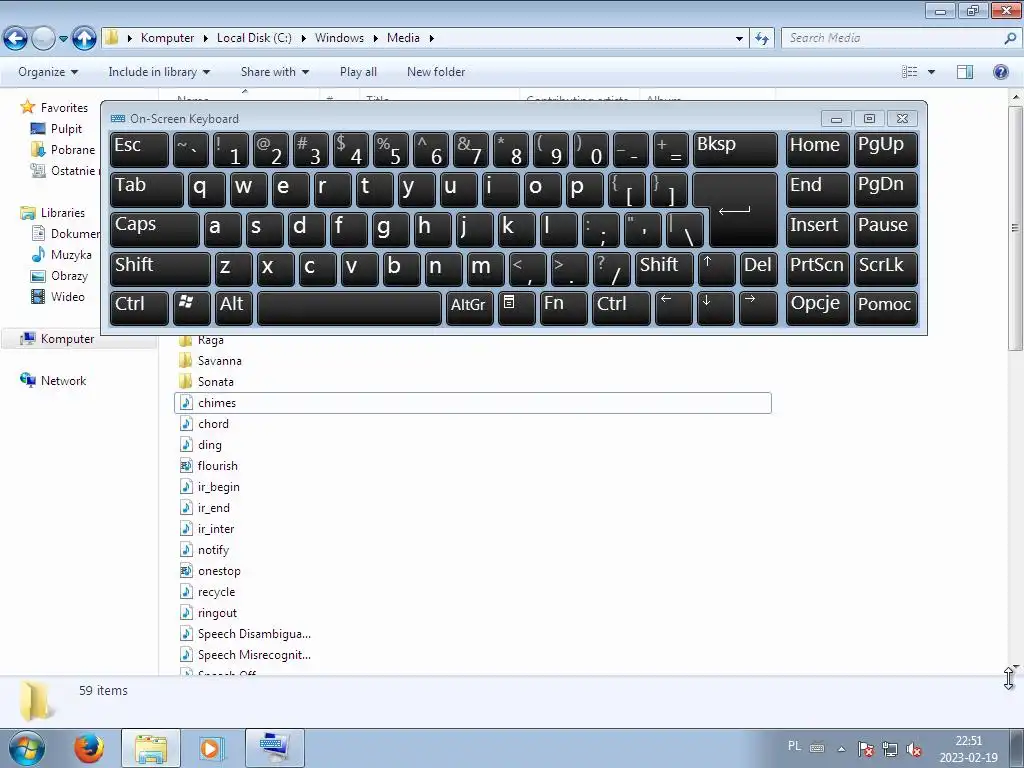Click the Opcje key on keyboard
The image size is (1024, 768).
(x=818, y=308)
